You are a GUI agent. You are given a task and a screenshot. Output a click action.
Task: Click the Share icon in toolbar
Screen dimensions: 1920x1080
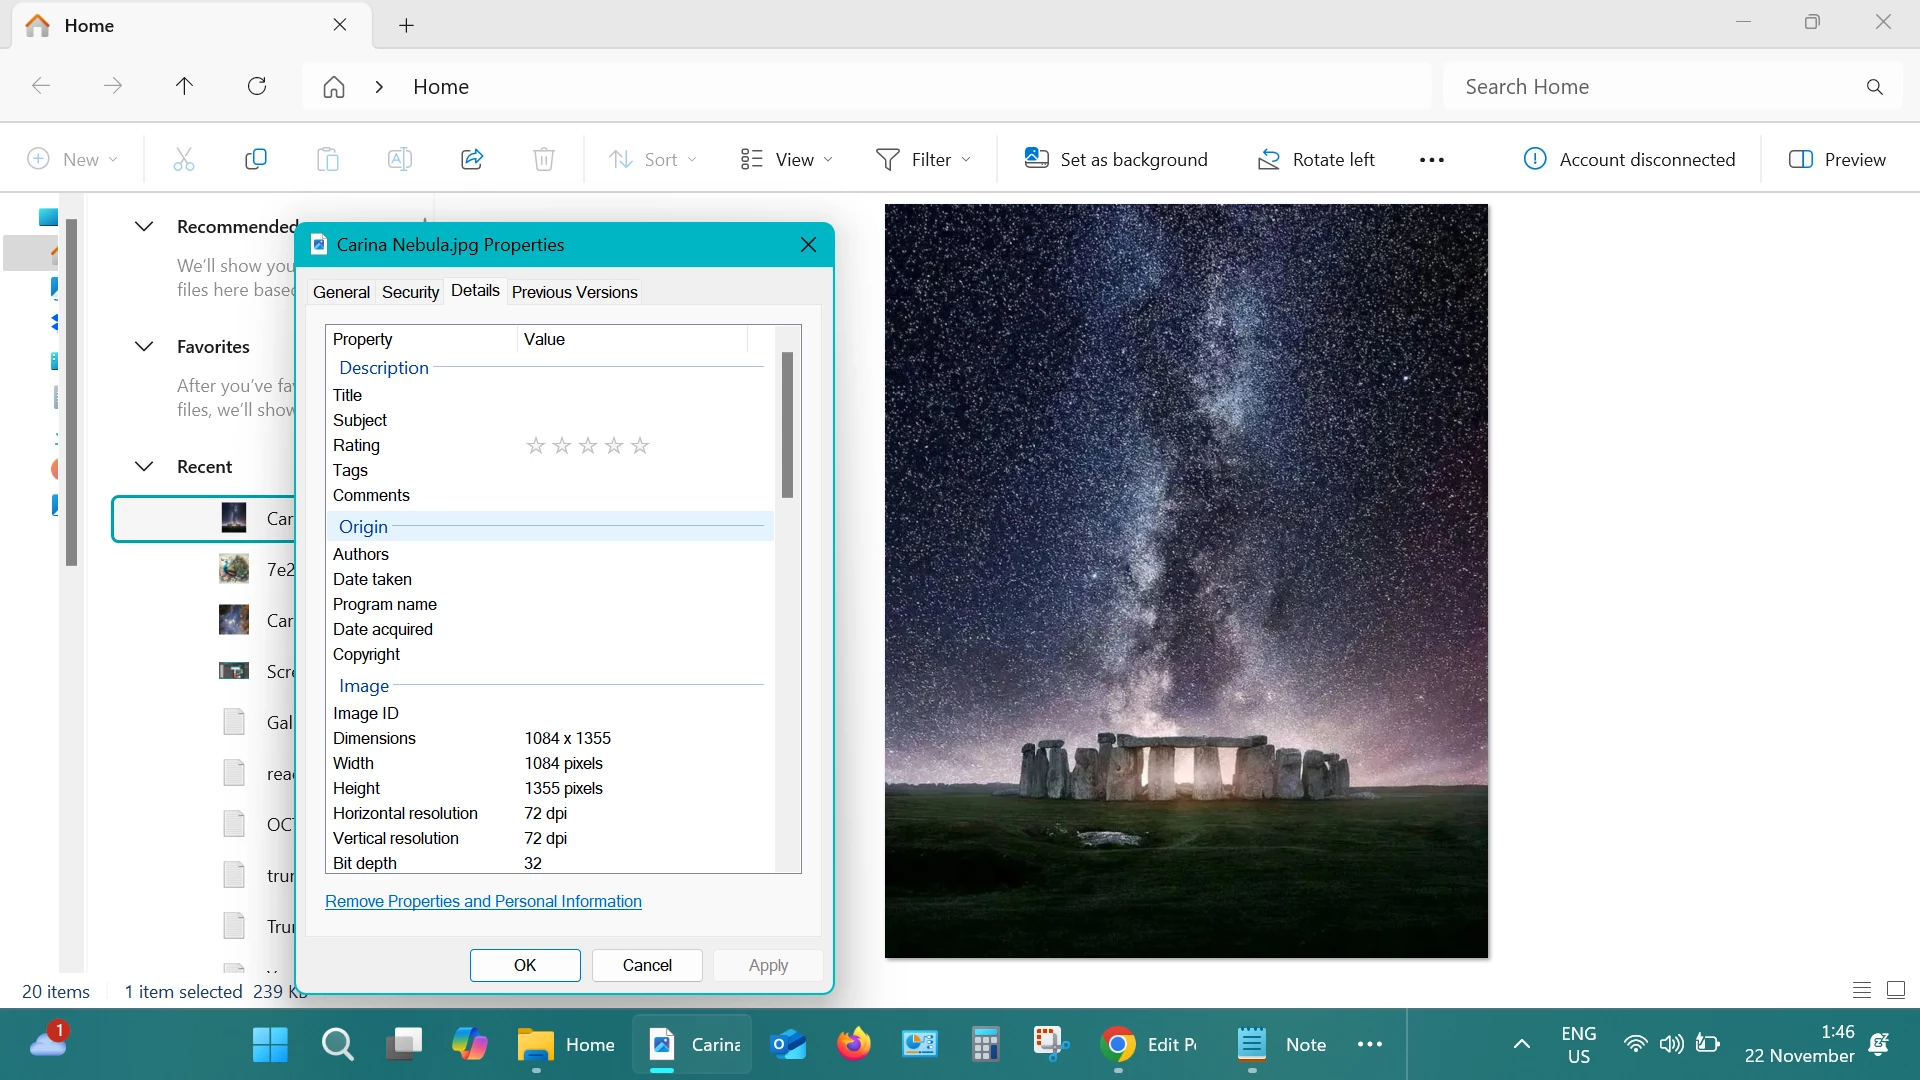pos(472,159)
